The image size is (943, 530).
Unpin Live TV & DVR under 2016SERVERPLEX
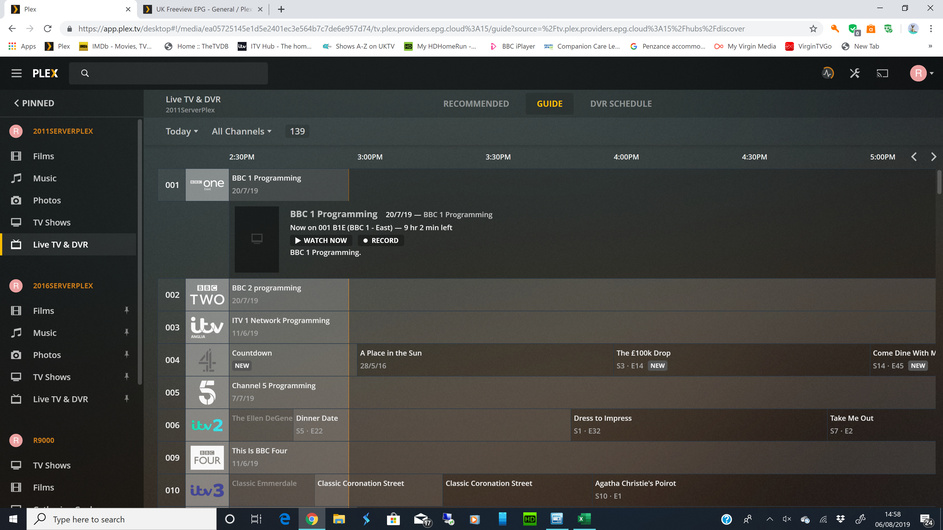coord(126,399)
